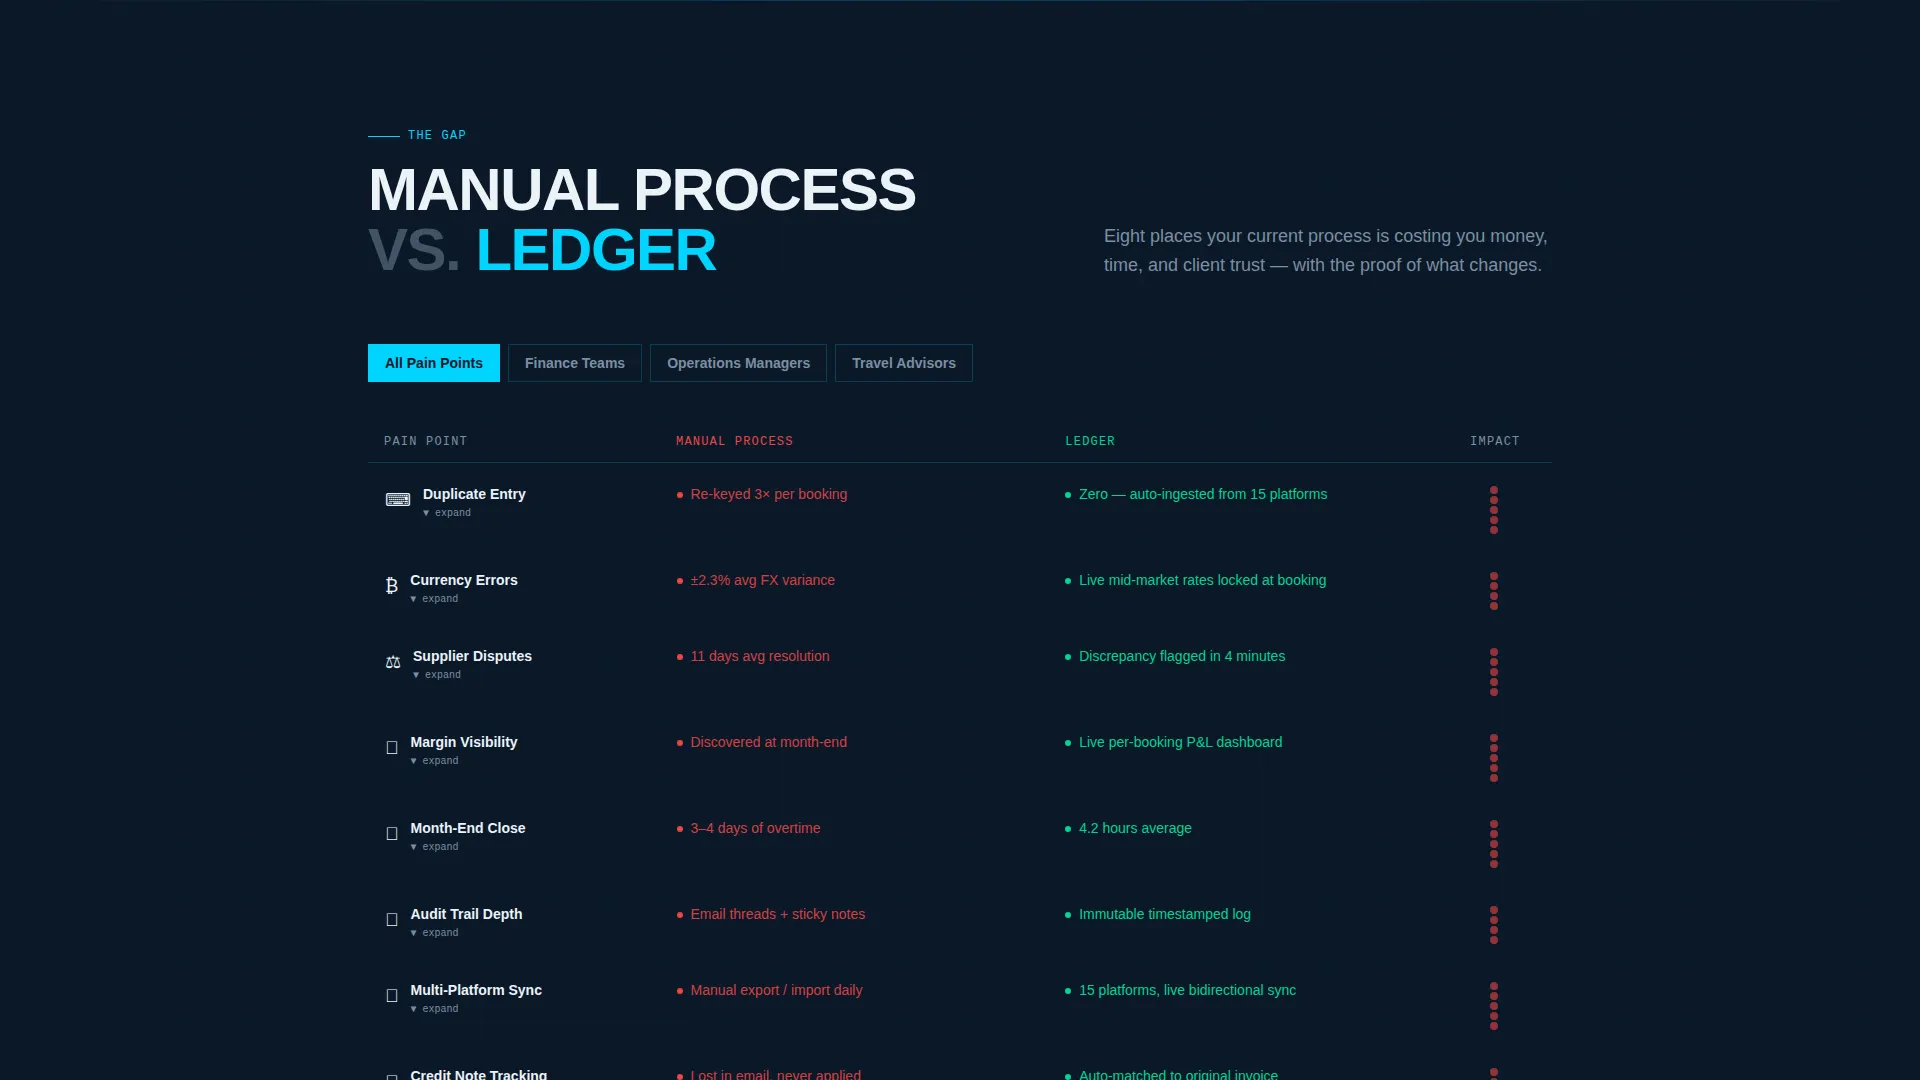Click the icon beside Audit Trail Depth

[392, 920]
